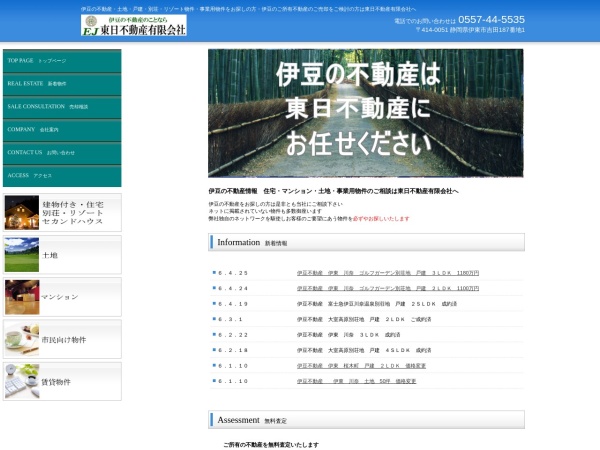Click the address 〒414-0051 text
The image size is (600, 450).
(x=470, y=30)
